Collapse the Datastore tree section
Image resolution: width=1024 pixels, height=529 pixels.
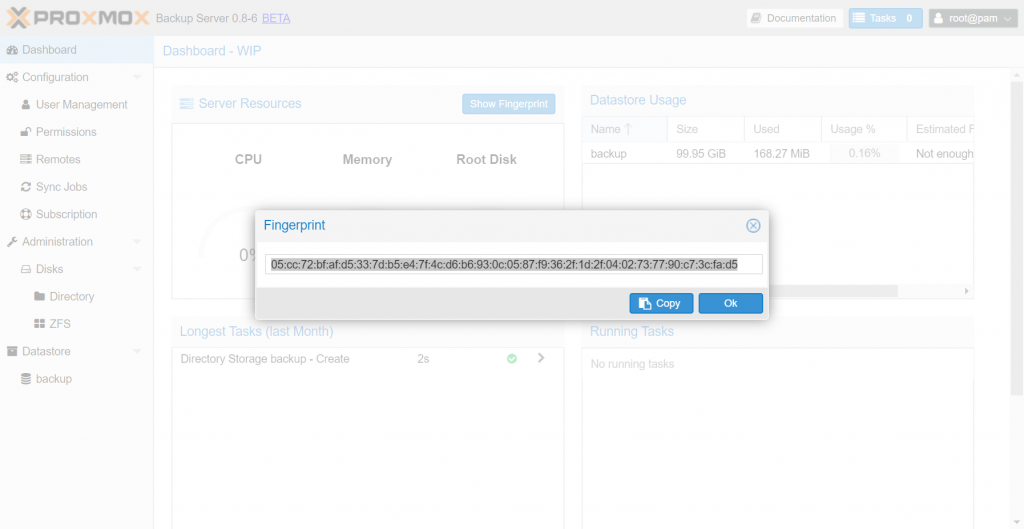(x=136, y=351)
